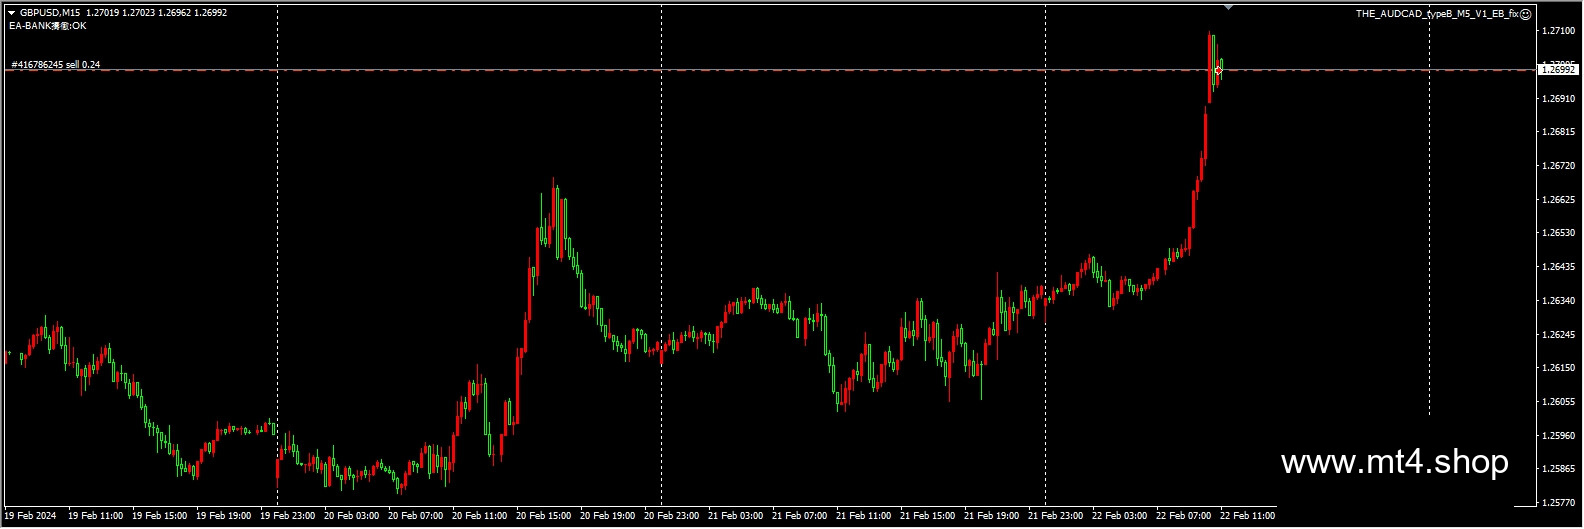The height and width of the screenshot is (529, 1584).
Task: Select the GBPUSD,M15 symbol title text
Action: click(x=50, y=13)
